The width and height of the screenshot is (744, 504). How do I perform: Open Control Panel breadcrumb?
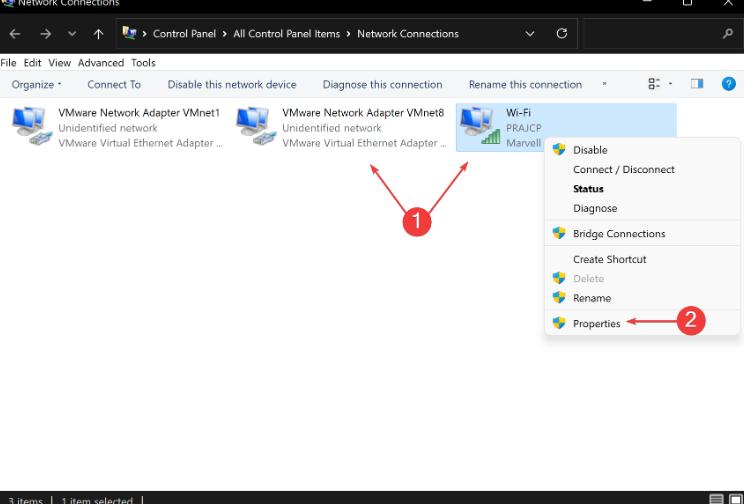(x=184, y=34)
